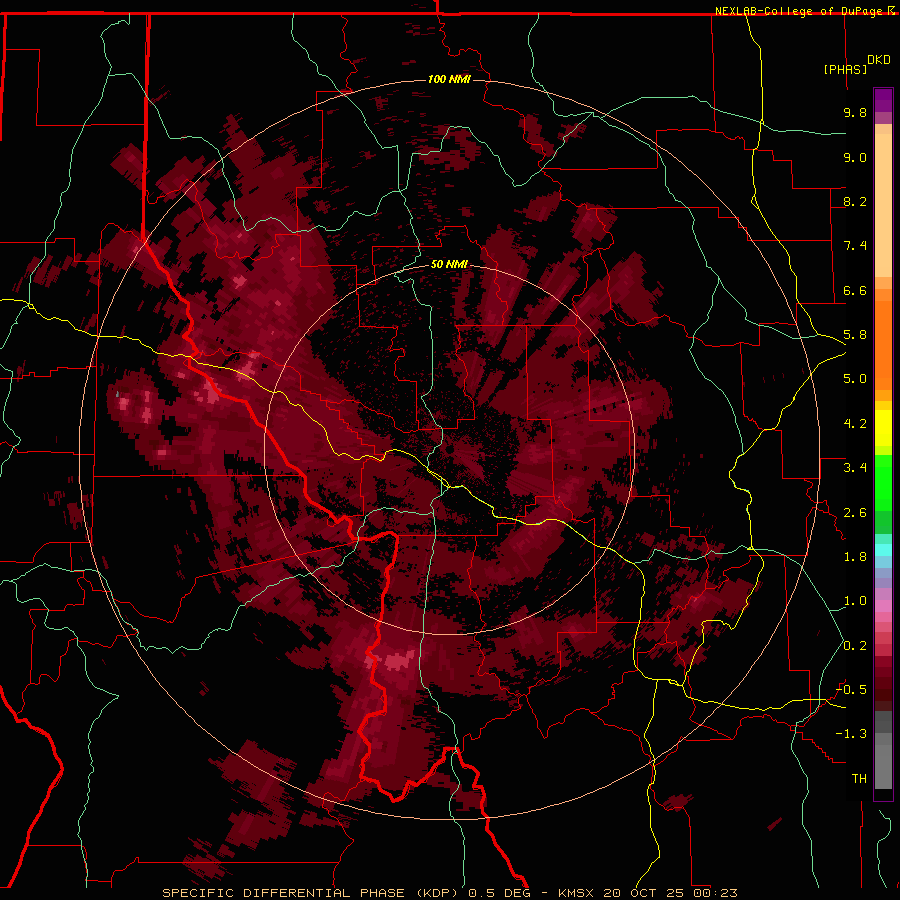Click the 50 NMI range ring label
Viewport: 900px width, 900px height.
tap(449, 264)
